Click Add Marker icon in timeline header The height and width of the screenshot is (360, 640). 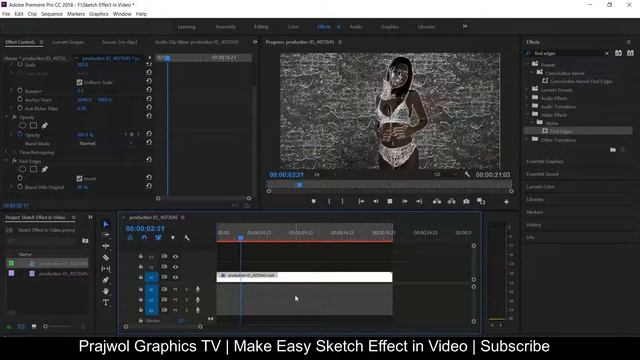click(x=173, y=238)
